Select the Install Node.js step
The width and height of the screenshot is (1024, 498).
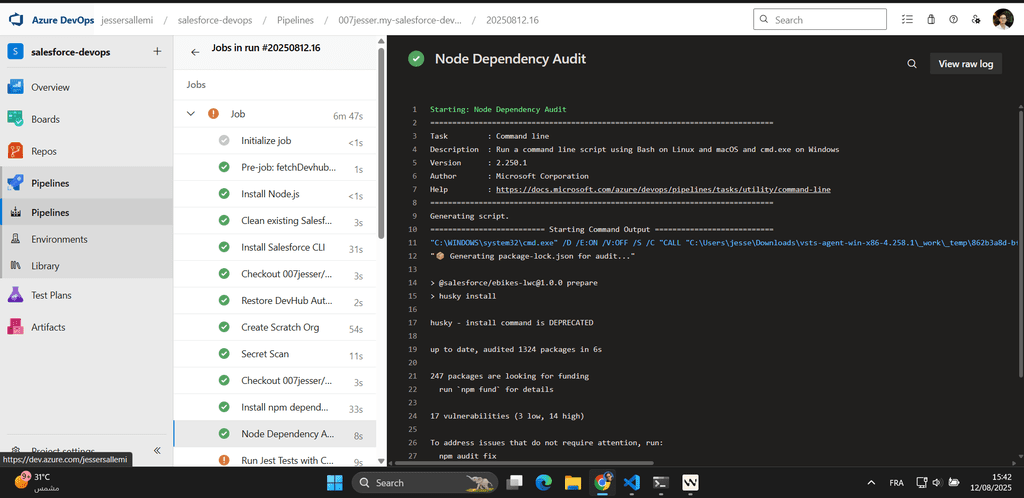tap(275, 194)
